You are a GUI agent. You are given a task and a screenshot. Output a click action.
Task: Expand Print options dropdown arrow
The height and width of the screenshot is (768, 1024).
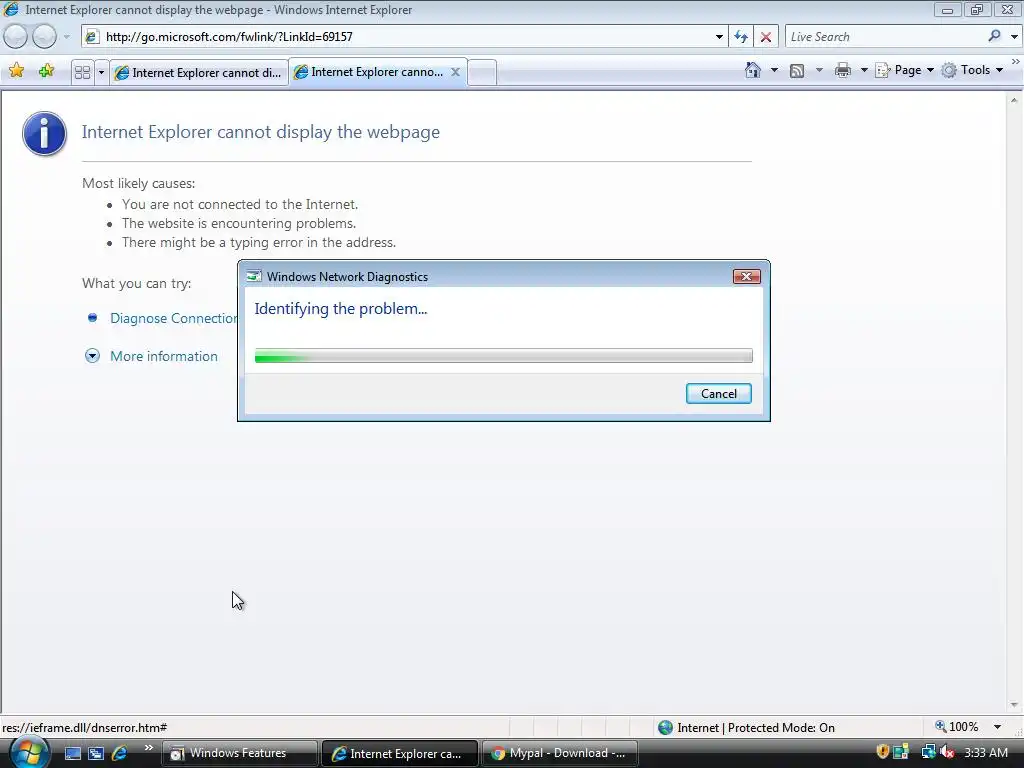[x=864, y=70]
